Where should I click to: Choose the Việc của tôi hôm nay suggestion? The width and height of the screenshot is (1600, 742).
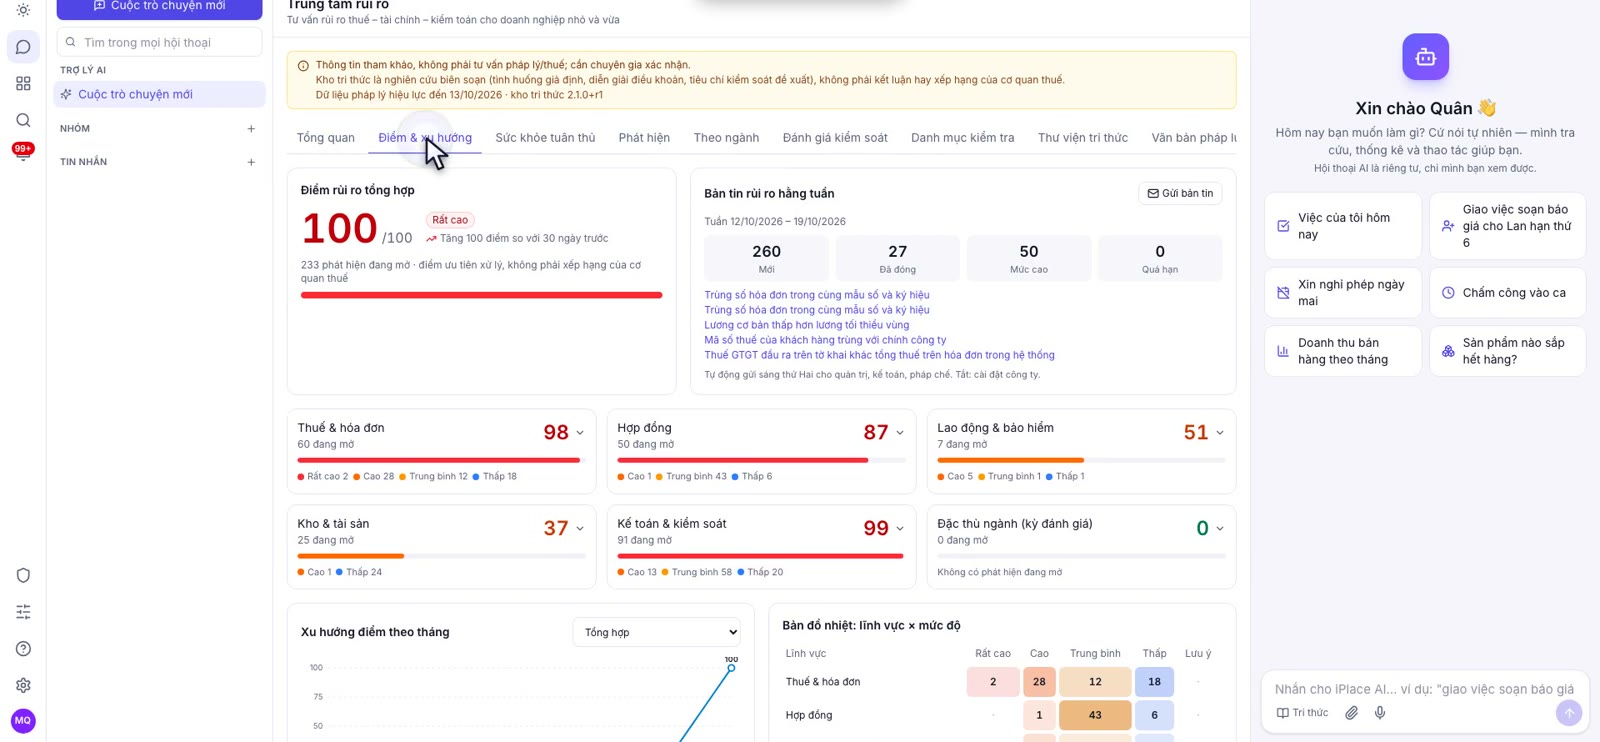click(1342, 226)
